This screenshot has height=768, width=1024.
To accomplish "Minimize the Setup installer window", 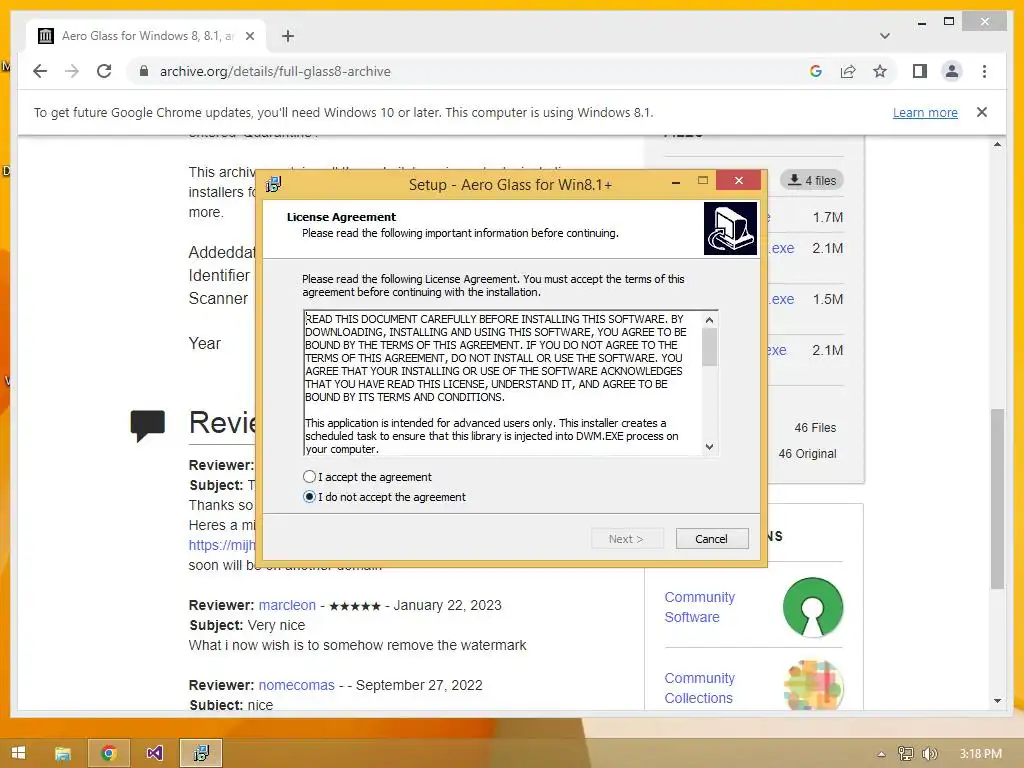I will [676, 182].
